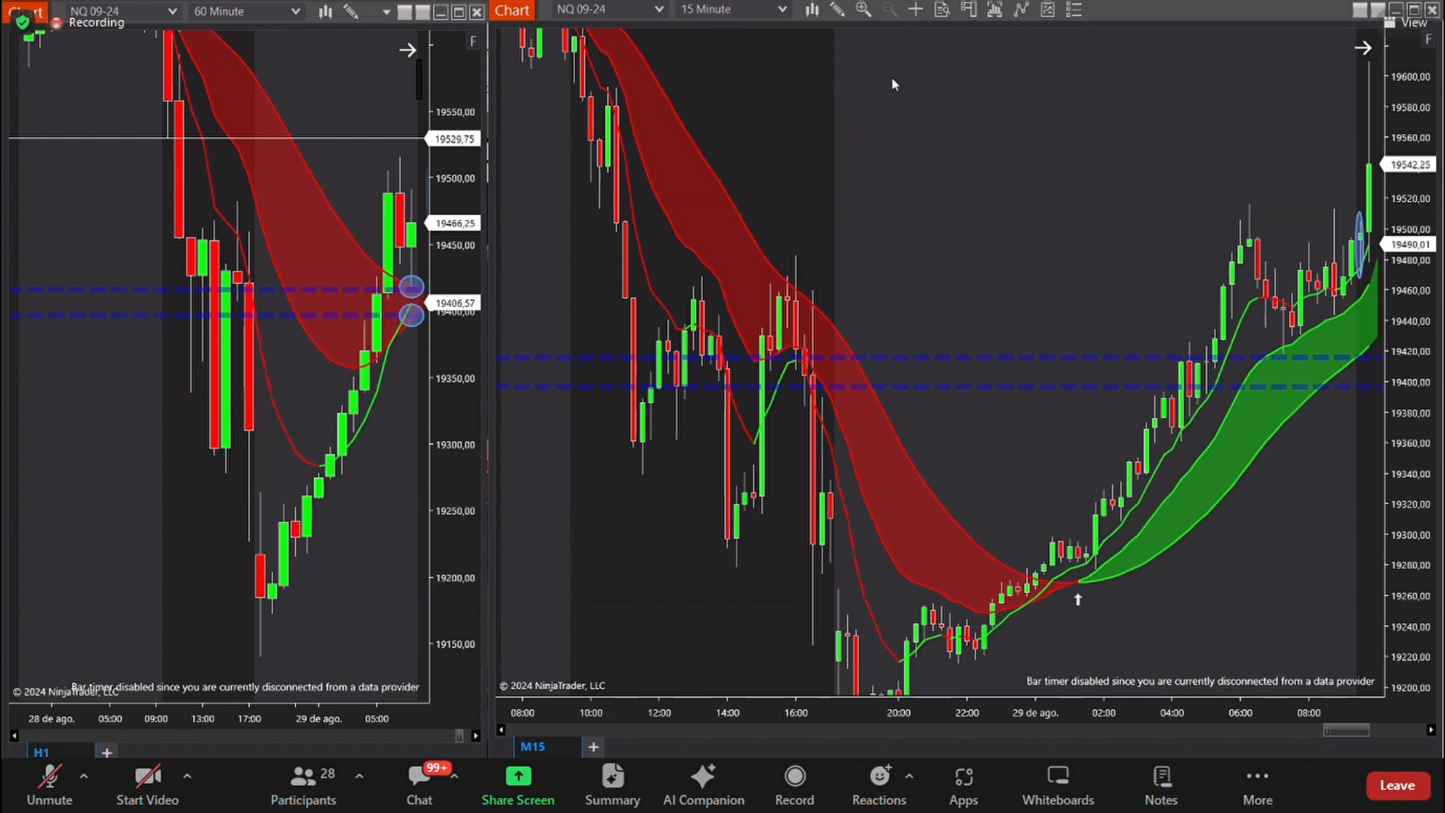Open the data box icon
Screen dimensions: 1445x813
click(942, 10)
